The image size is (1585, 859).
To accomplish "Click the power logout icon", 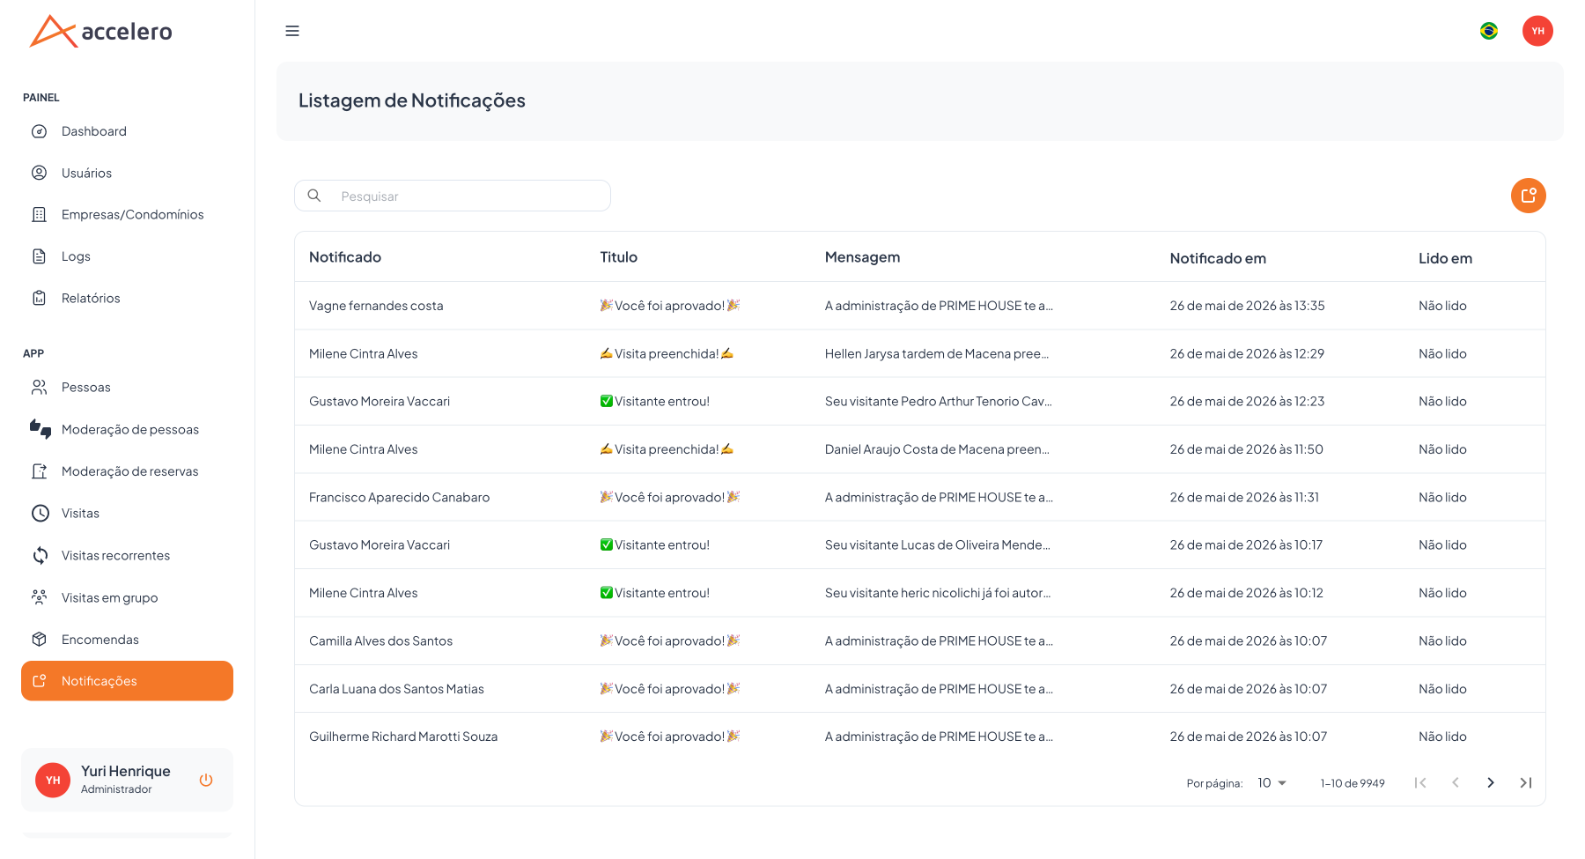I will click(206, 780).
